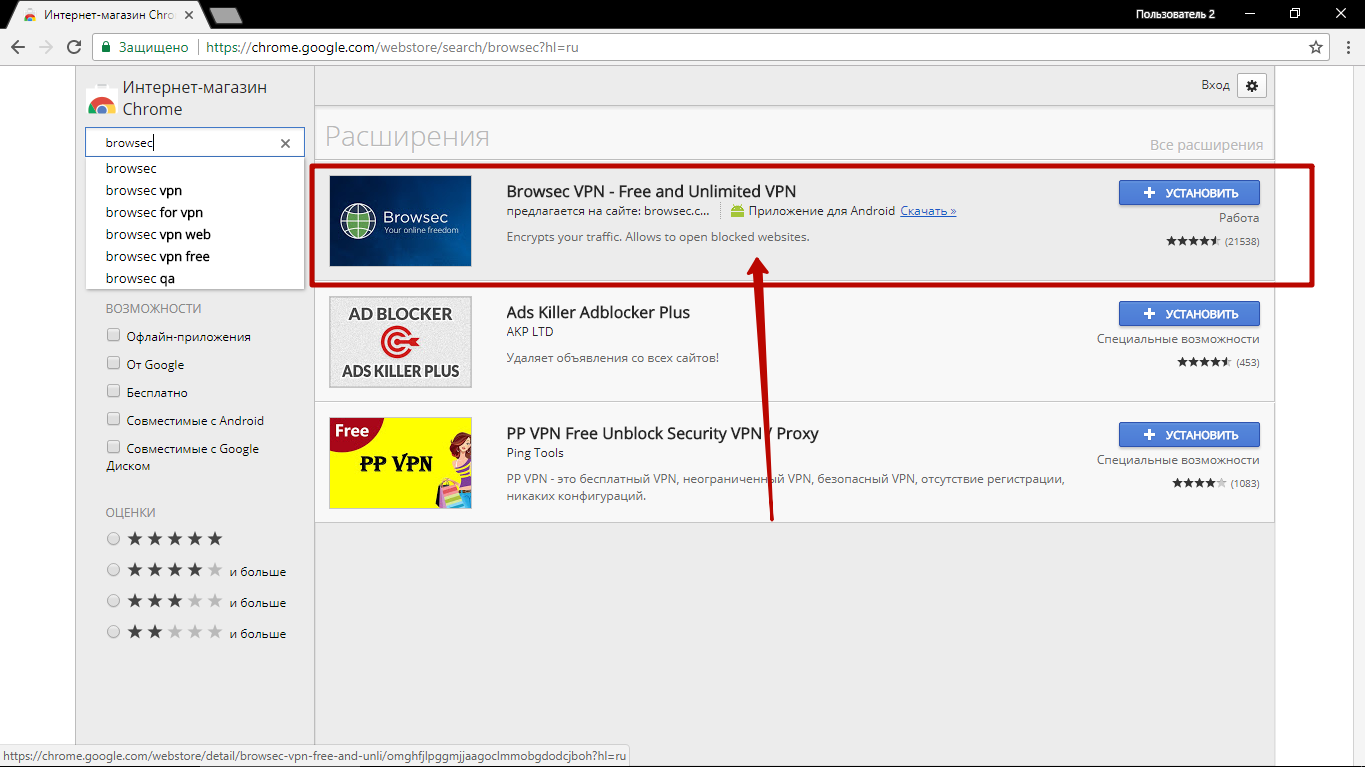Click the Android icon in Browsec row
Image resolution: width=1365 pixels, height=767 pixels.
click(x=737, y=211)
